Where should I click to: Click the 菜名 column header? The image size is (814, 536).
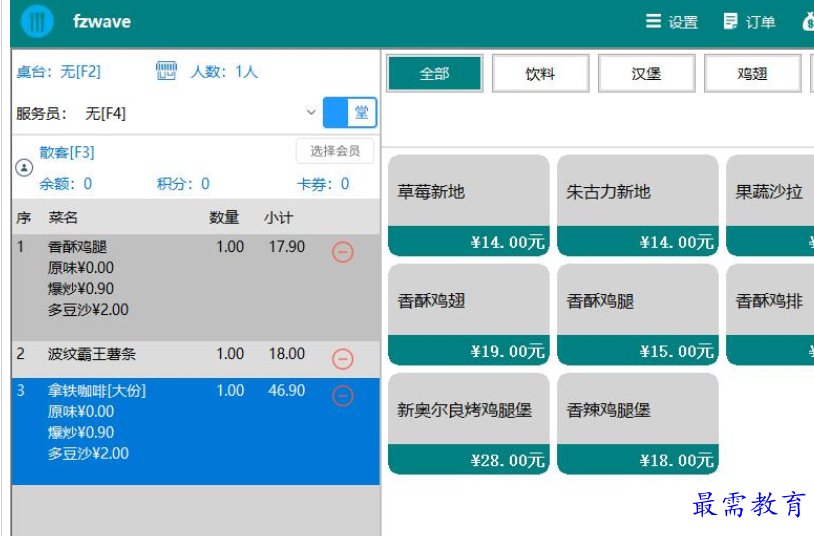point(63,217)
